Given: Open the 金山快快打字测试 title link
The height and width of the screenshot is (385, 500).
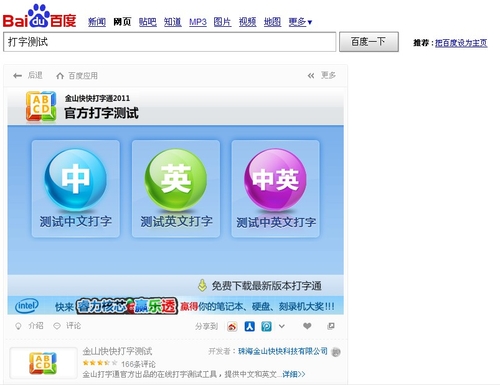Looking at the screenshot, I should click(x=117, y=351).
